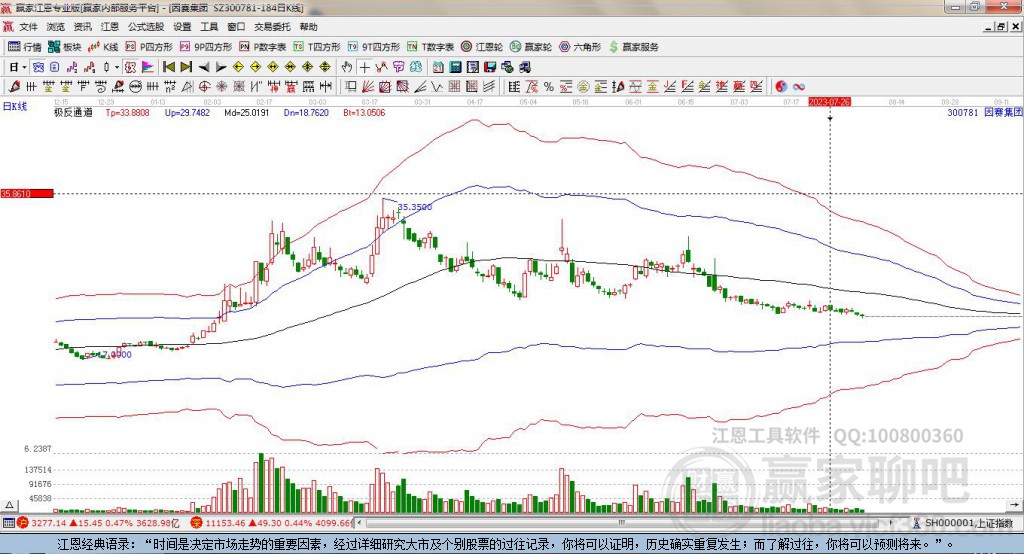The height and width of the screenshot is (554, 1024).
Task: Open the 帮助 menu
Action: 308,27
